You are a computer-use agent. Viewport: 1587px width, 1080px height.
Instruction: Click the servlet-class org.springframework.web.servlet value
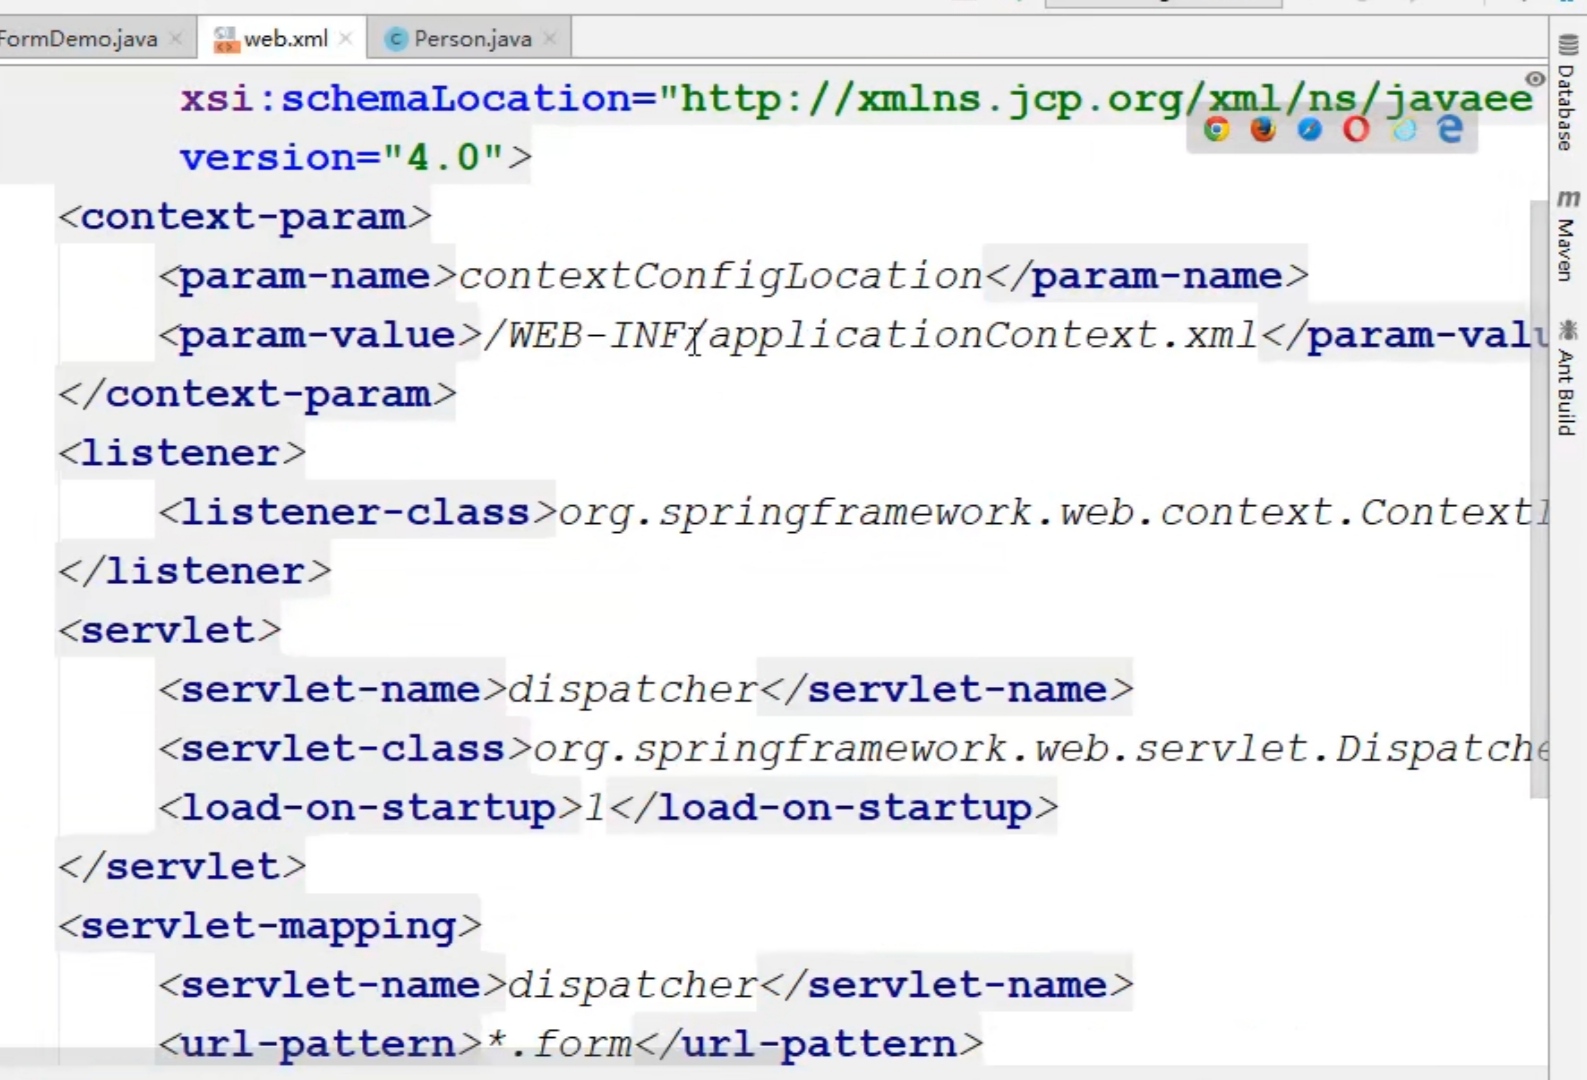click(x=1040, y=748)
